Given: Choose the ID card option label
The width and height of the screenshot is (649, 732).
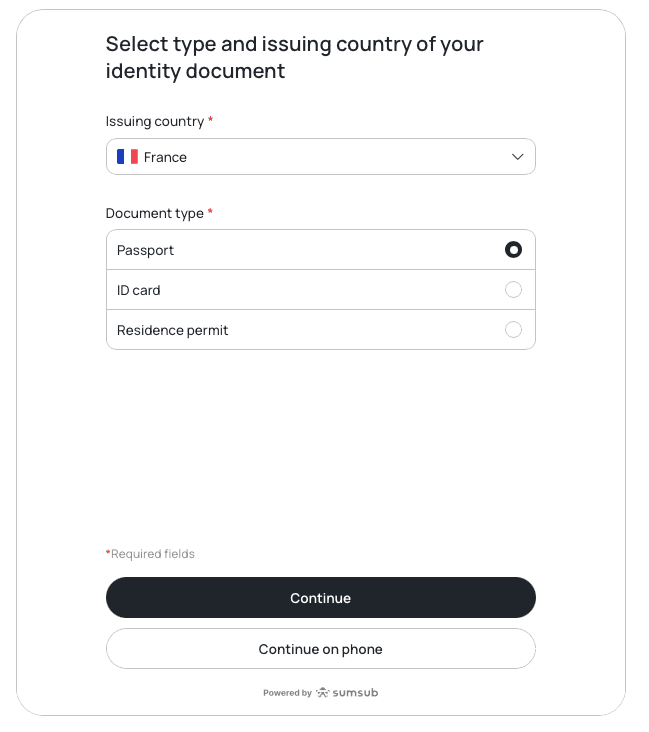Looking at the screenshot, I should pyautogui.click(x=139, y=290).
